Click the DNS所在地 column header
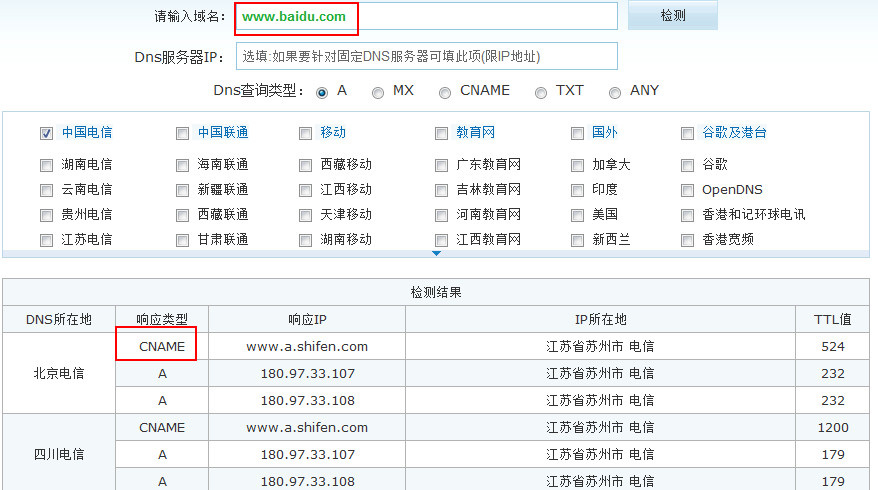This screenshot has width=878, height=490. [59, 319]
